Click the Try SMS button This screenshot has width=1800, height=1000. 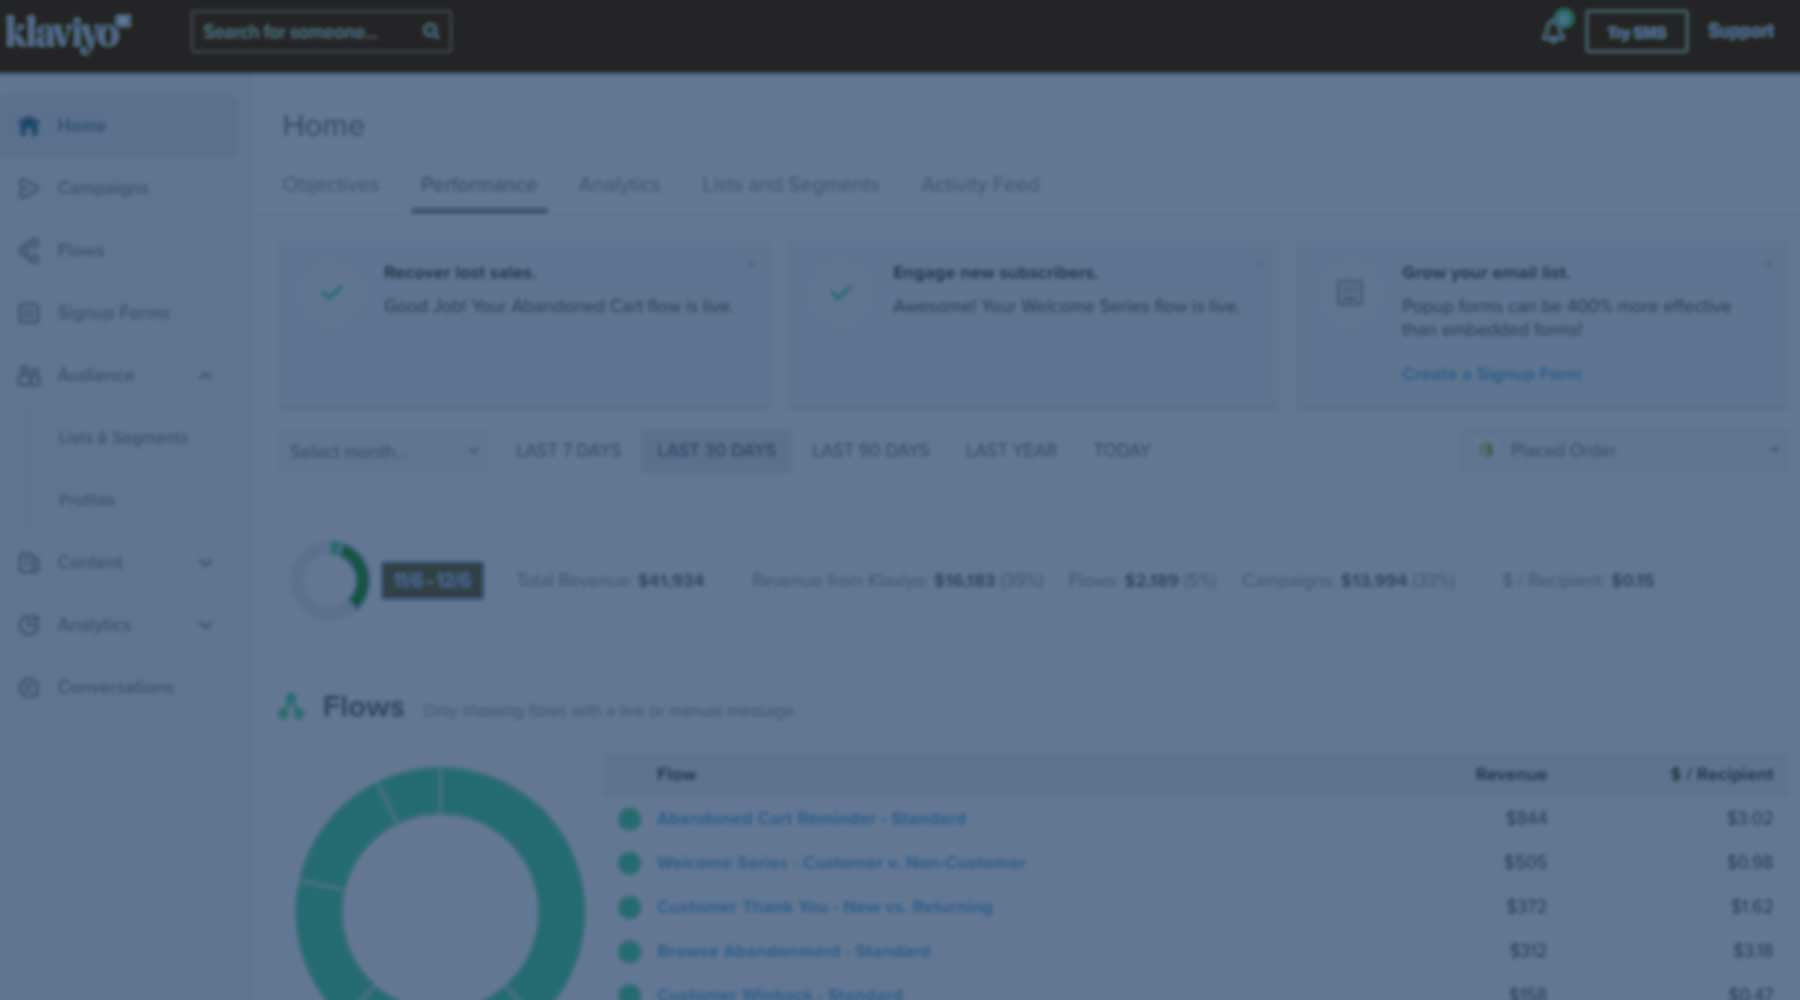point(1636,33)
